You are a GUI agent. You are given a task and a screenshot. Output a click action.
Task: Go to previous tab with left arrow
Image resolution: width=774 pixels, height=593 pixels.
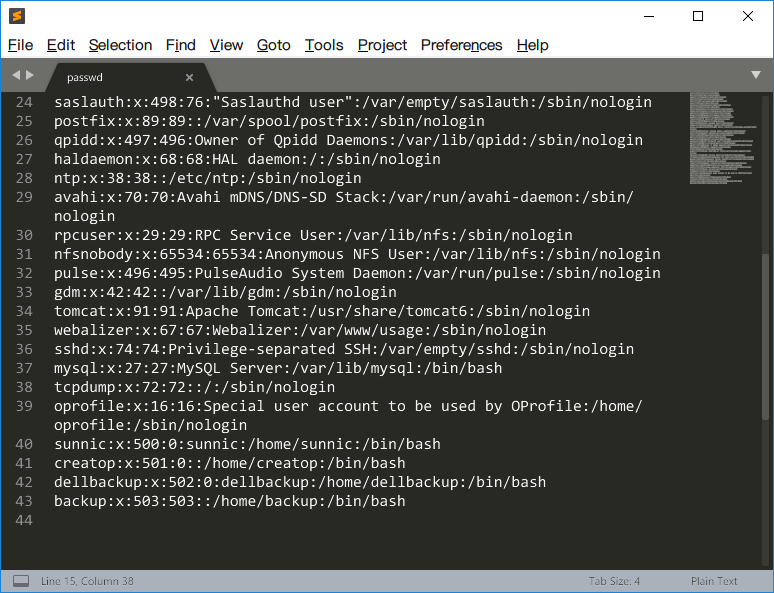point(16,75)
